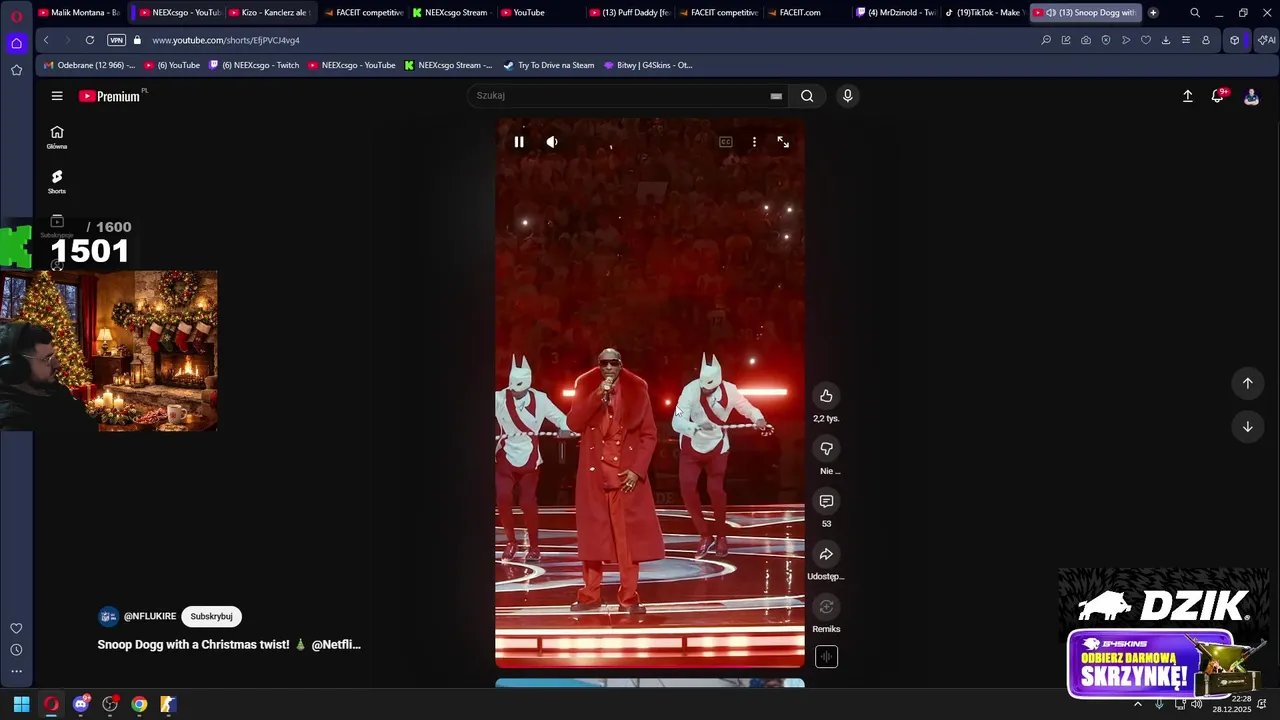Switch to first FACEIT competitive tab
1280x720 pixels.
363,13
